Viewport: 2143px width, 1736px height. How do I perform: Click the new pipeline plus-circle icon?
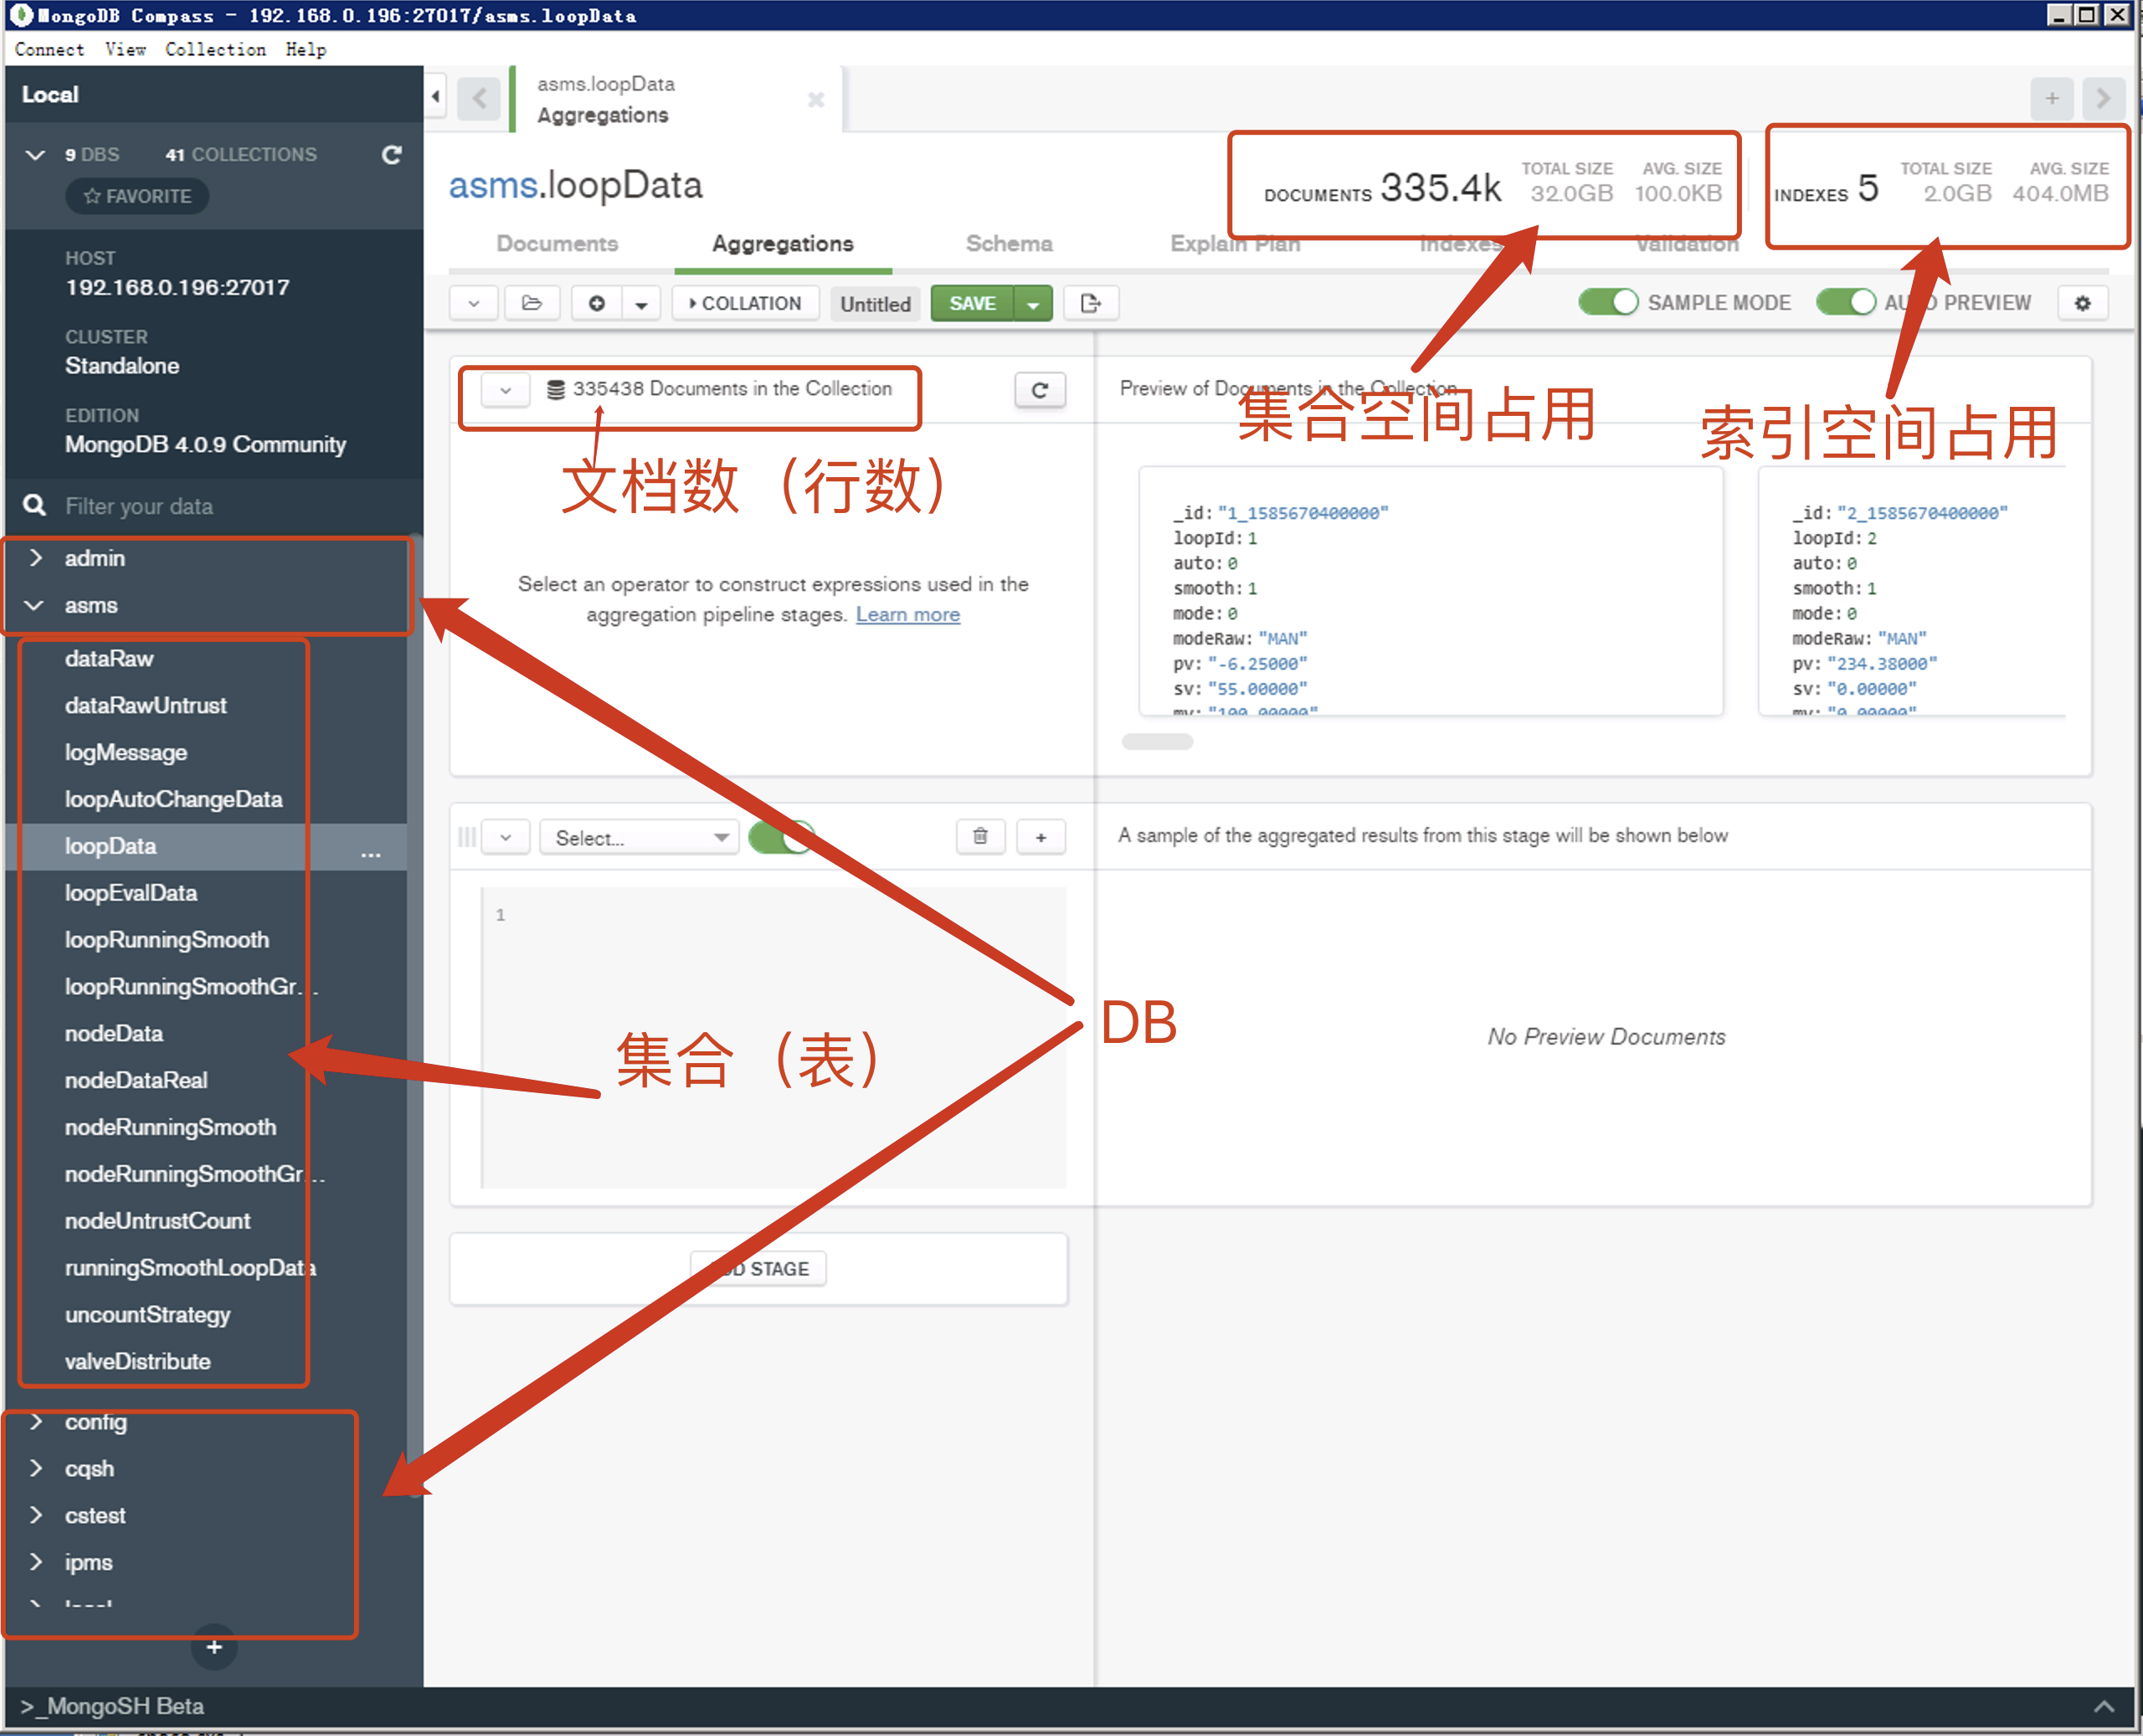click(597, 303)
